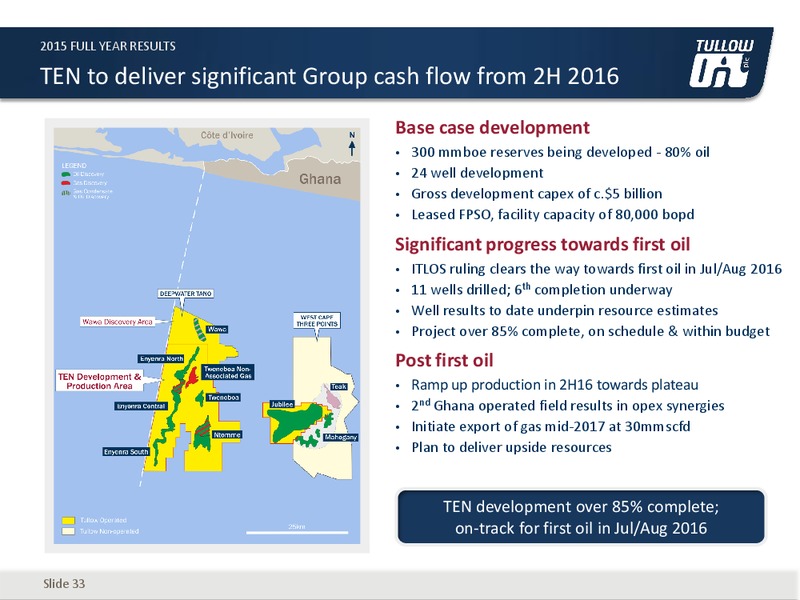Click the 'Ntomme' field label
The width and height of the screenshot is (800, 600).
coord(227,435)
